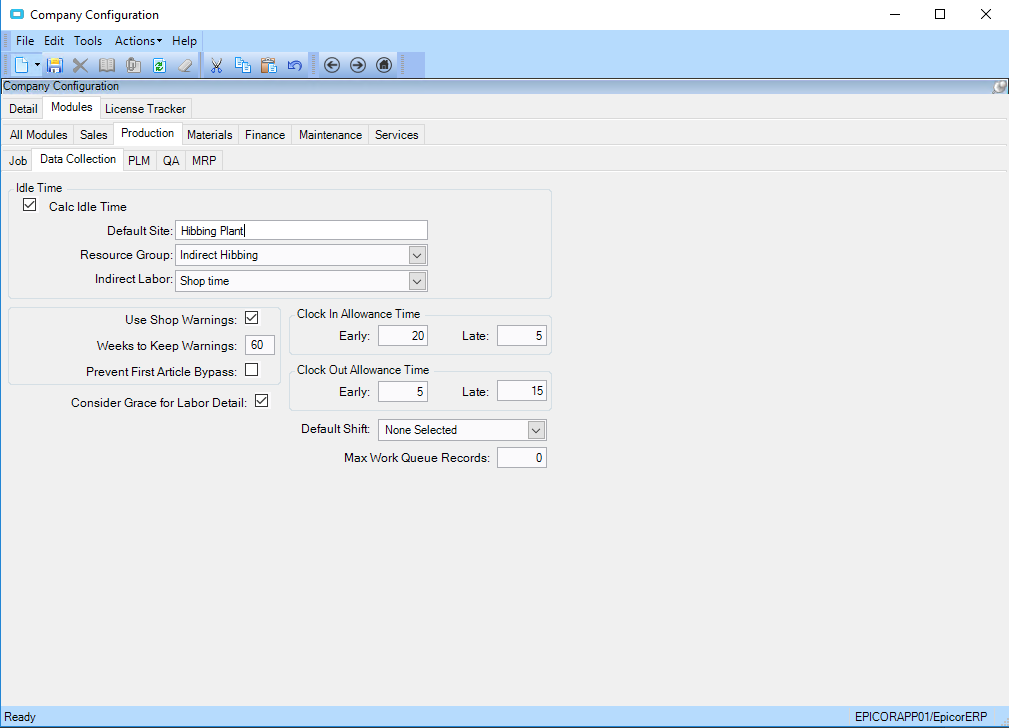The height and width of the screenshot is (728, 1009).
Task: Expand the Indirect Labor dropdown
Action: coord(417,281)
